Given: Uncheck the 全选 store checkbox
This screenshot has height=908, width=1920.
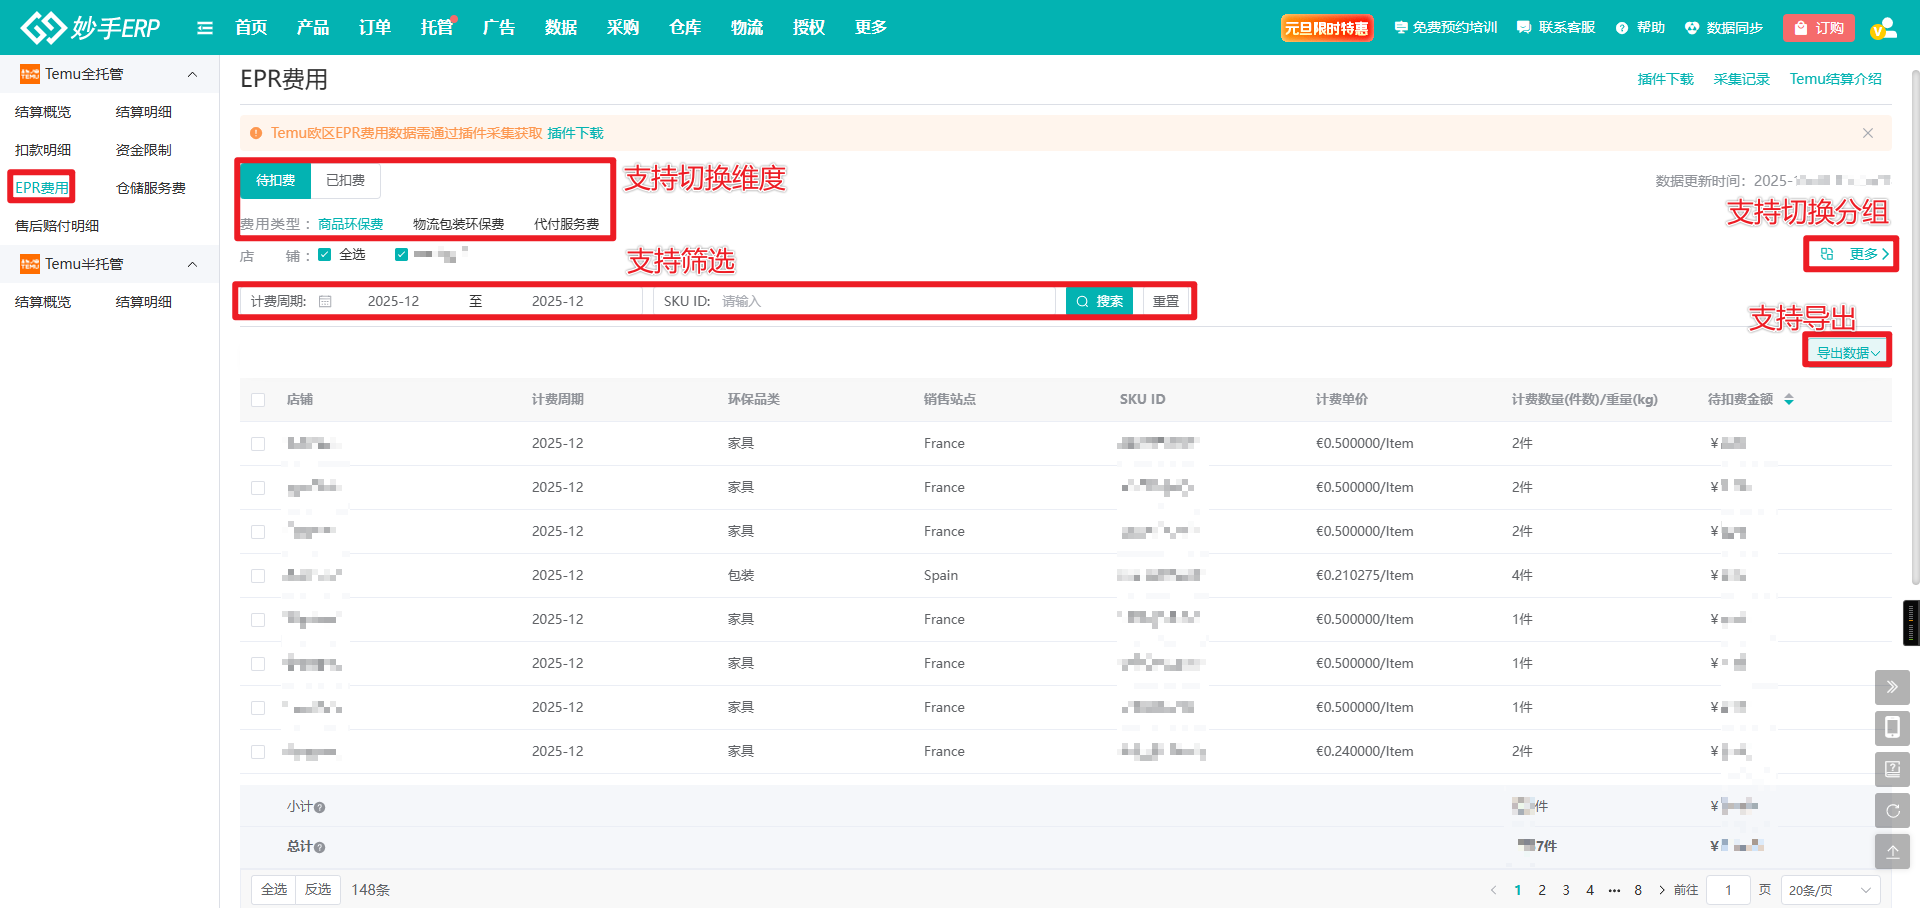Looking at the screenshot, I should coord(325,255).
